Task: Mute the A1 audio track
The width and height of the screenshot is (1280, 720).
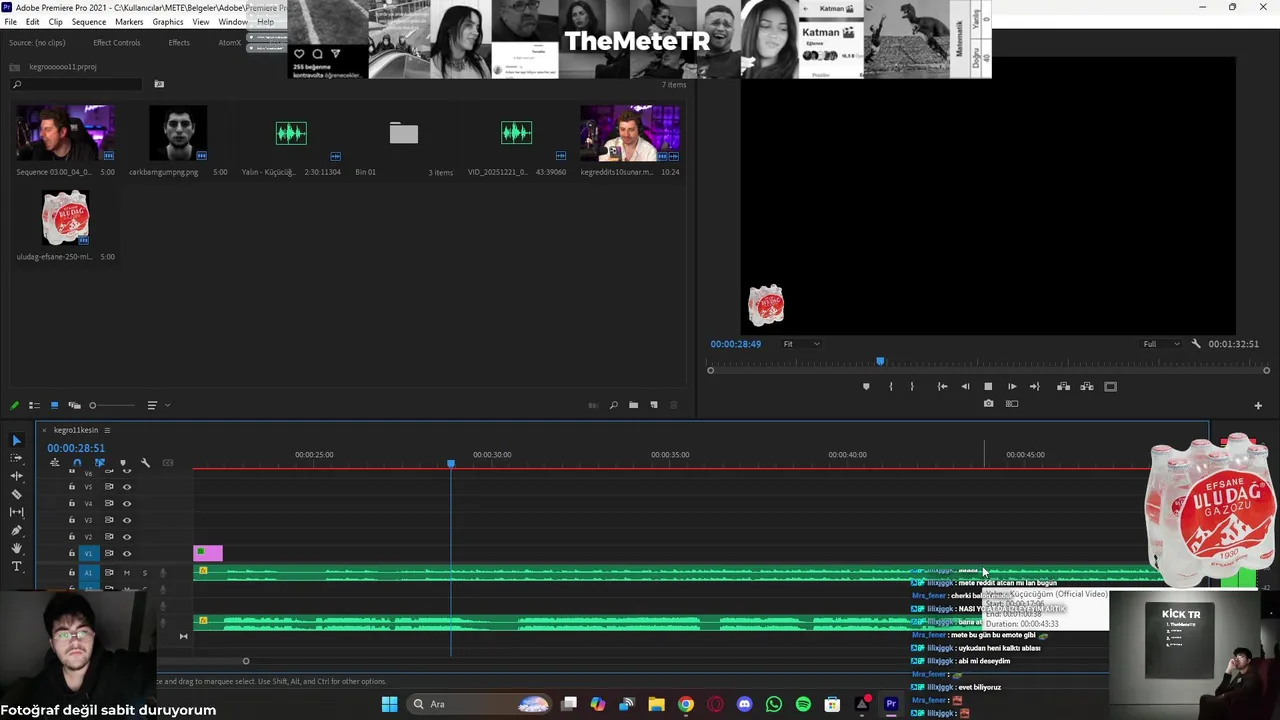Action: click(x=127, y=573)
